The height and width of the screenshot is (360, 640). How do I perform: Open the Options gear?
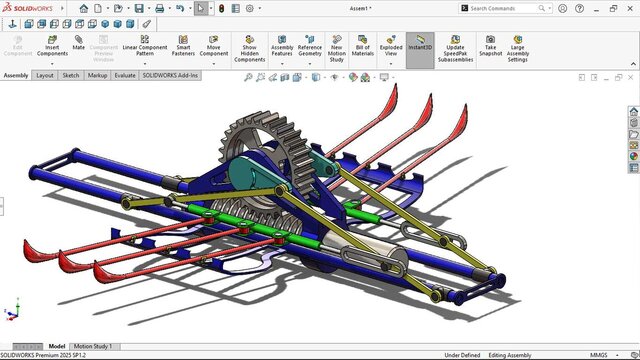pyautogui.click(x=250, y=8)
